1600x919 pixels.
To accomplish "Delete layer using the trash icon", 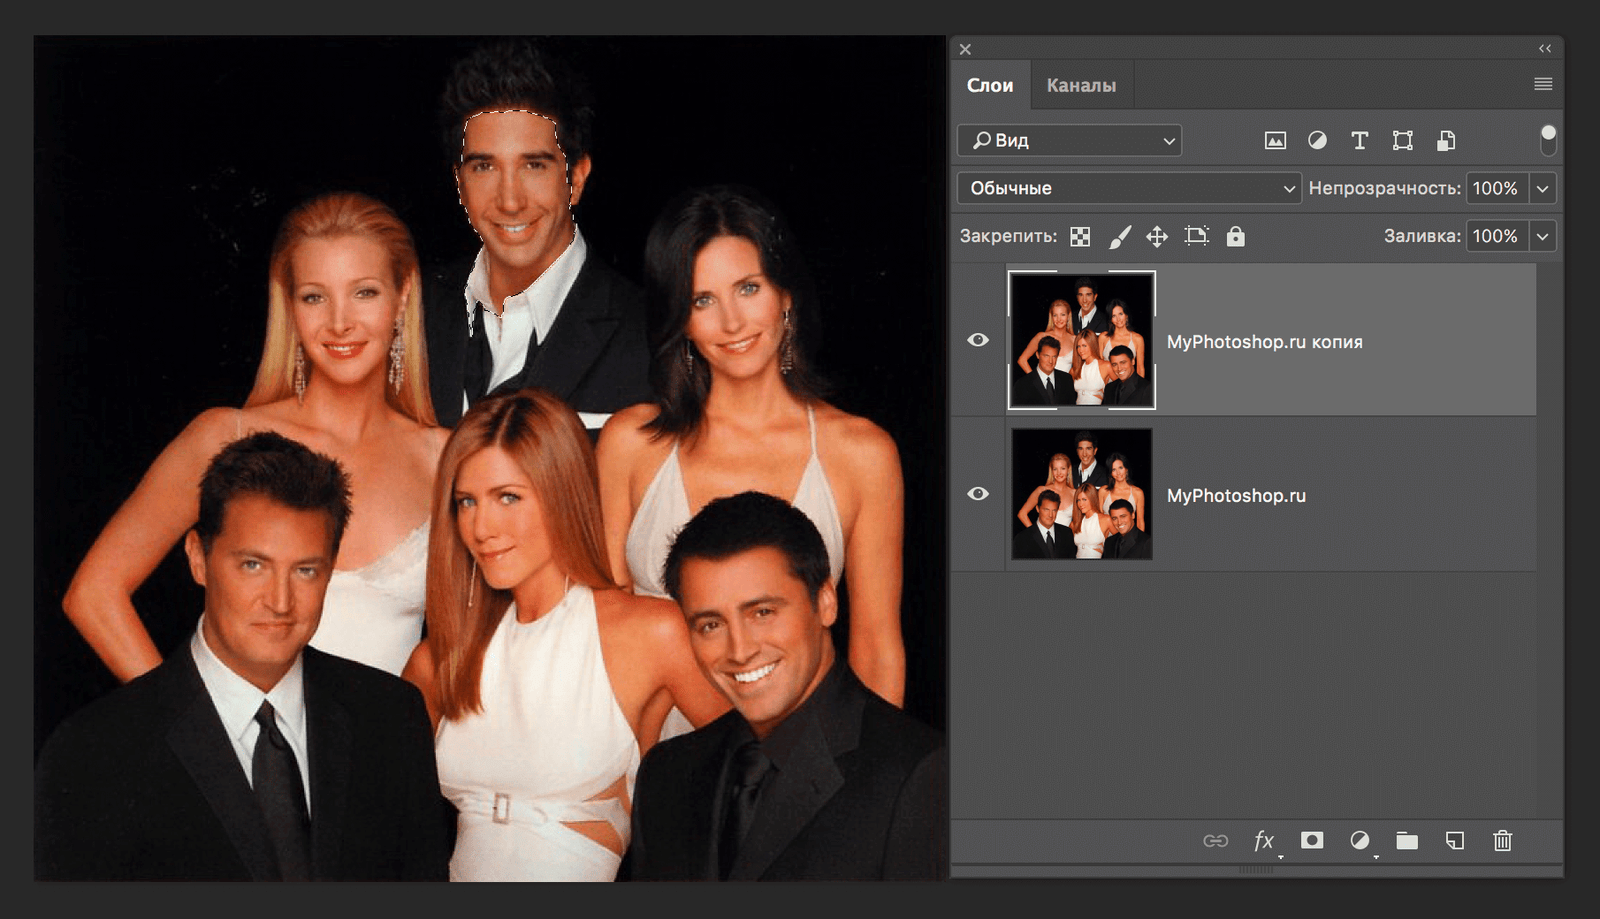I will [x=1502, y=840].
